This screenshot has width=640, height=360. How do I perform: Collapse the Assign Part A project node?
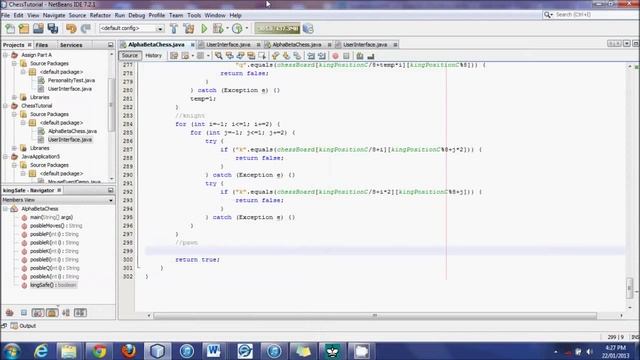6,55
